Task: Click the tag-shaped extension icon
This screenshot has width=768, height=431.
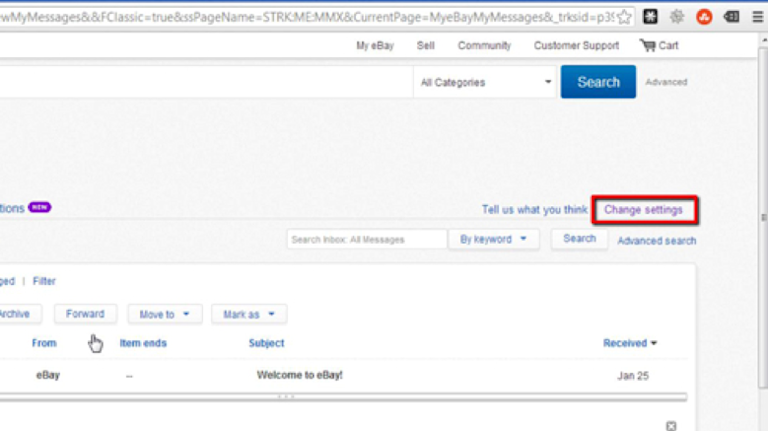Action: tap(731, 17)
